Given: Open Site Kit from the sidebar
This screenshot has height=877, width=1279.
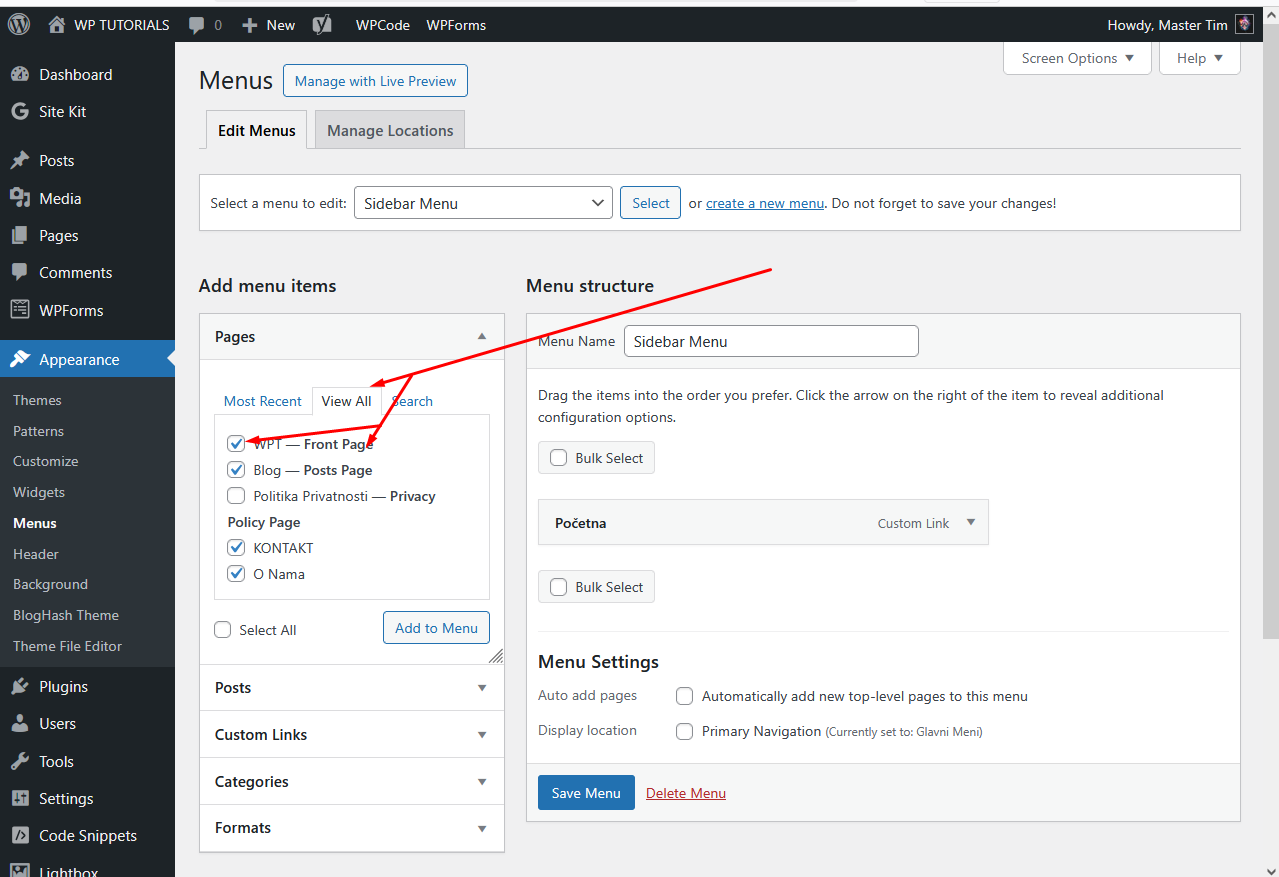Looking at the screenshot, I should 62,112.
